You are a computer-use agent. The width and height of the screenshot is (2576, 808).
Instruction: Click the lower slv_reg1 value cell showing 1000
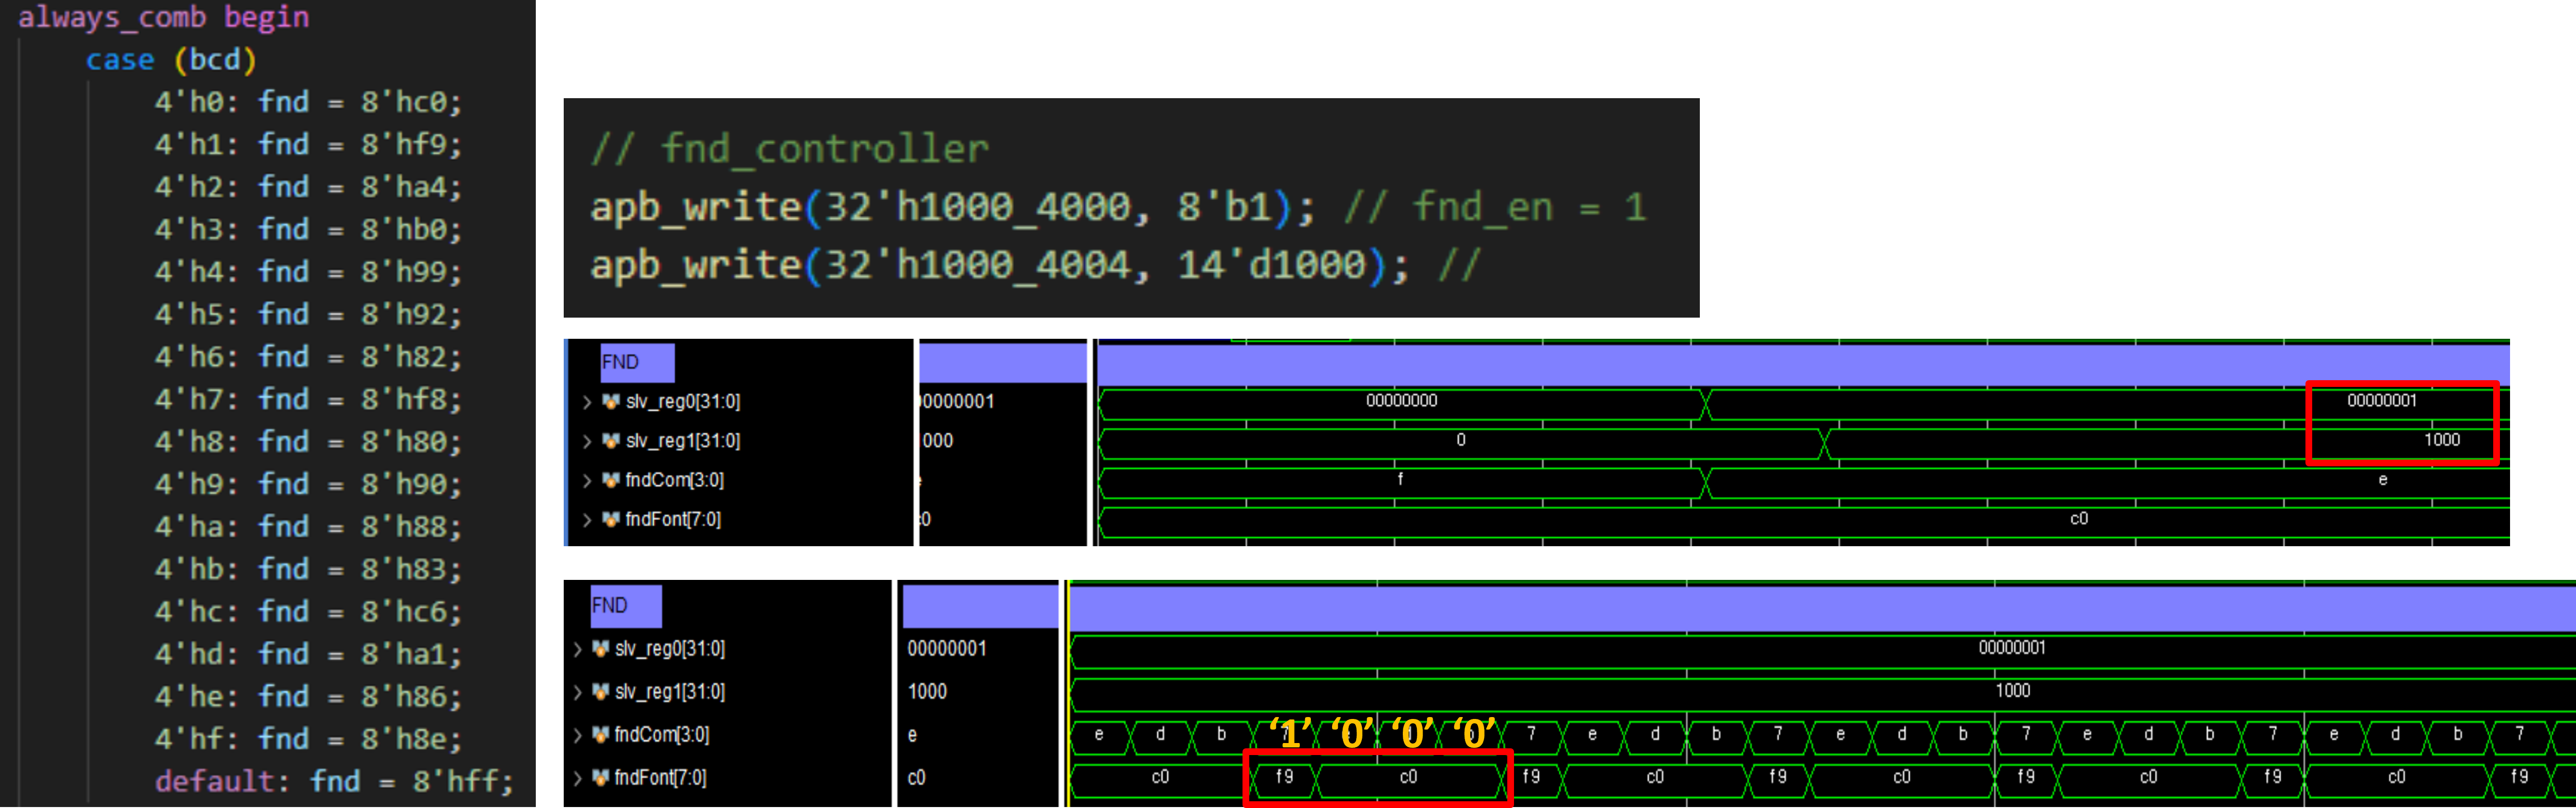927,691
